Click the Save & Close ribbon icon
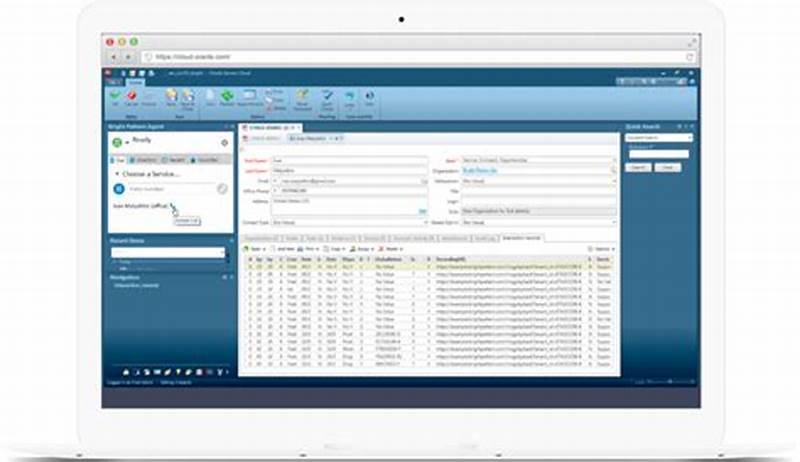This screenshot has width=800, height=462. click(188, 95)
